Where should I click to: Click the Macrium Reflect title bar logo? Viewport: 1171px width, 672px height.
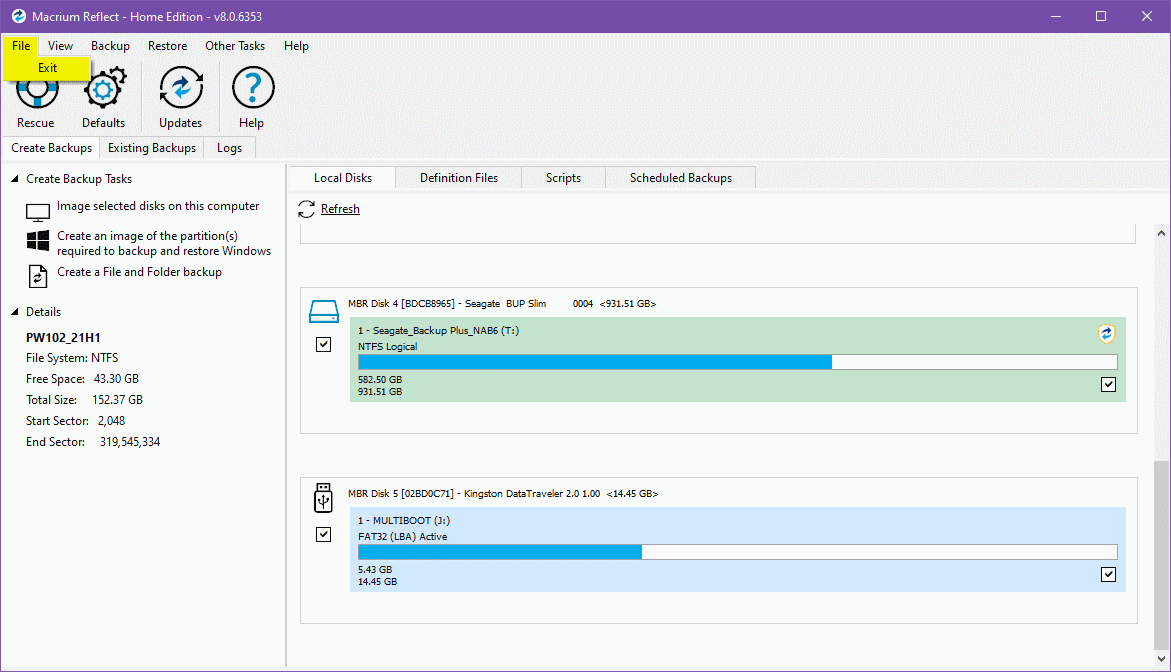tap(19, 16)
